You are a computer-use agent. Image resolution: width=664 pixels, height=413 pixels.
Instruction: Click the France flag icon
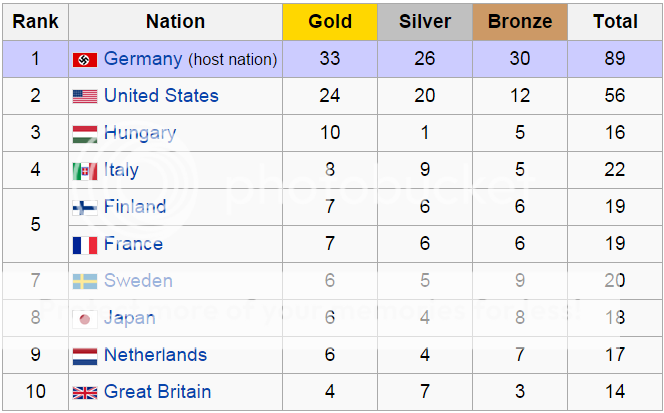tap(85, 245)
